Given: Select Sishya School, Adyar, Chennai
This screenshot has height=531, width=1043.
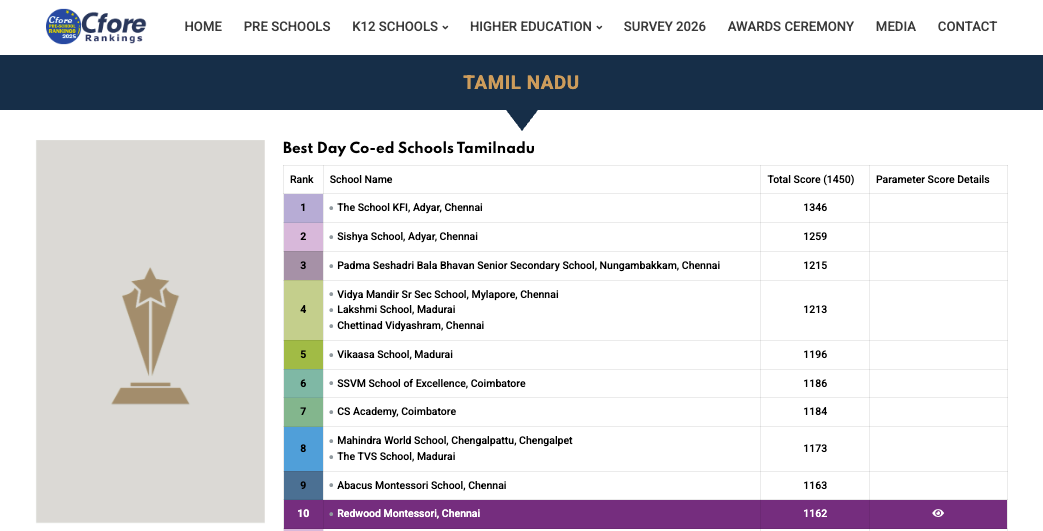Looking at the screenshot, I should coord(407,237).
